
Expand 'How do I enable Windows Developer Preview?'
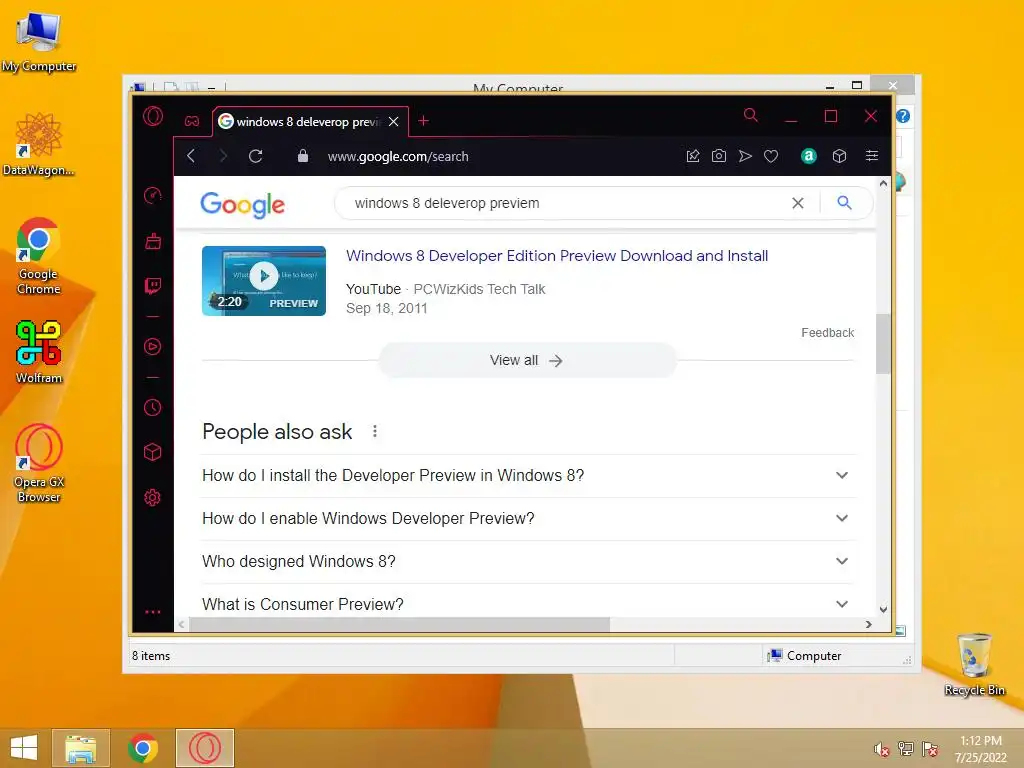tap(528, 519)
